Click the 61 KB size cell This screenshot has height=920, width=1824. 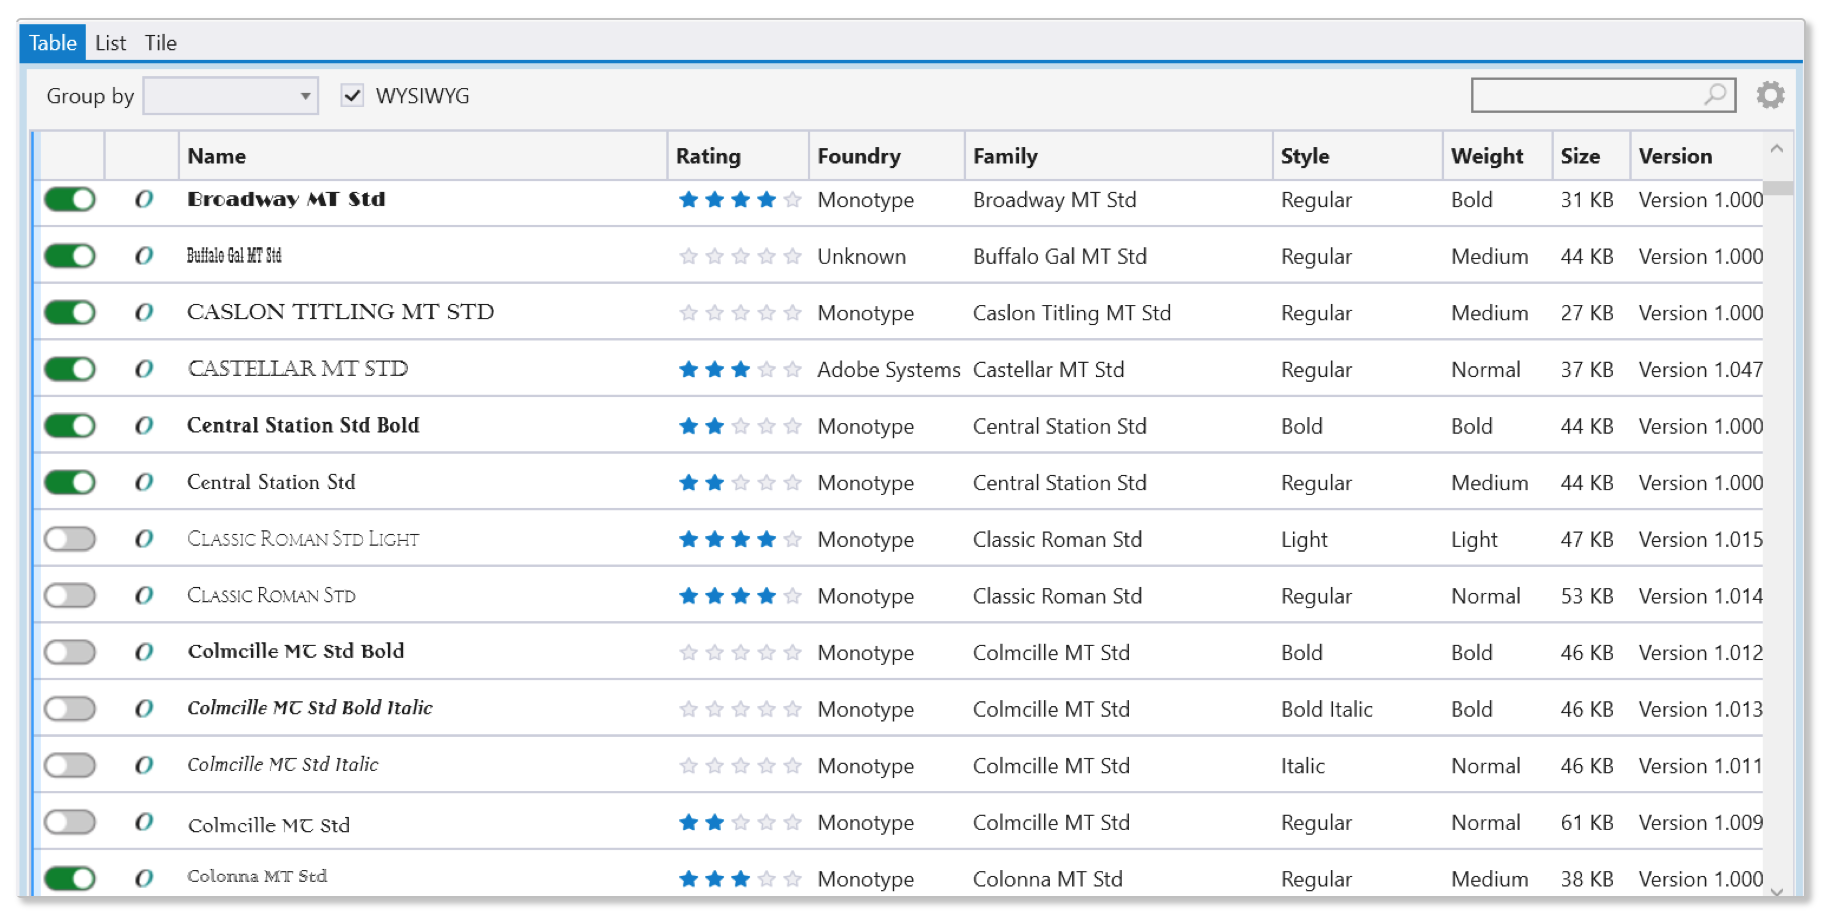click(x=1587, y=823)
